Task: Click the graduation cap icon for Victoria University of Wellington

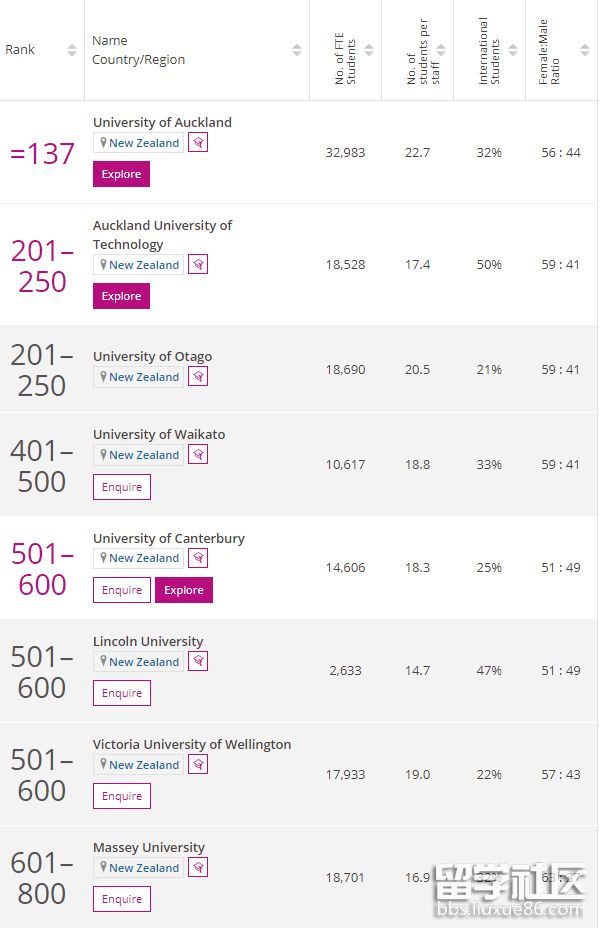Action: point(198,765)
